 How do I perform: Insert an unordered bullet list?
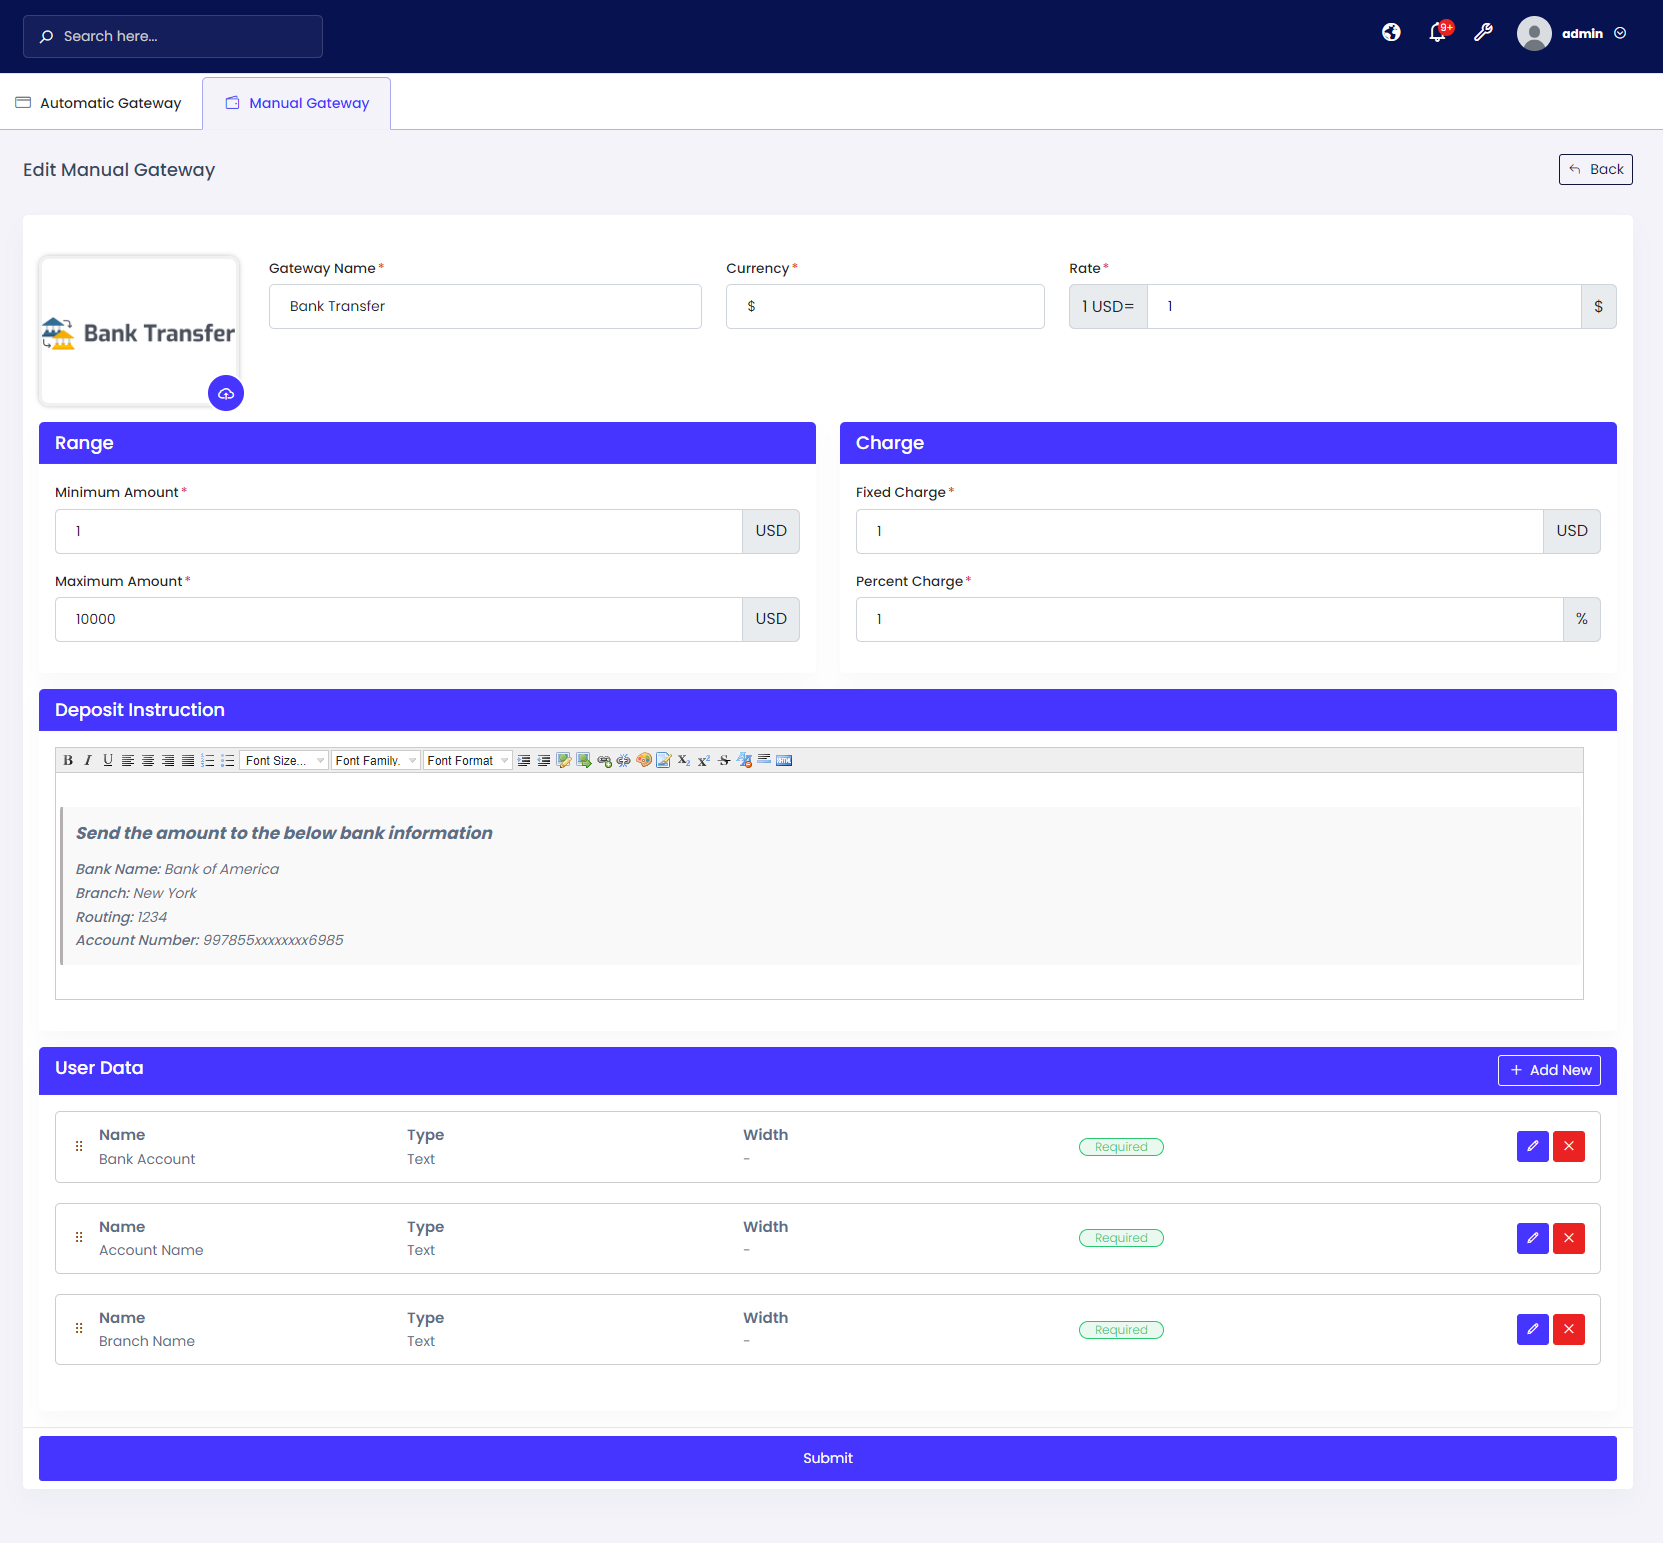tap(228, 760)
